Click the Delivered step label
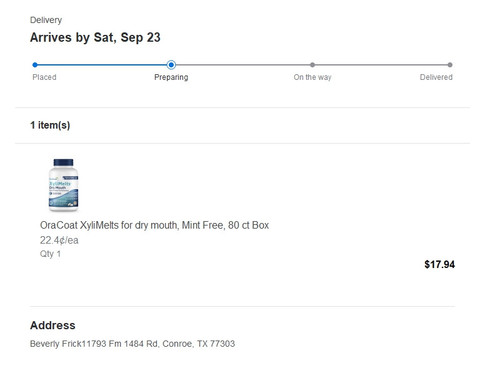The height and width of the screenshot is (391, 500). pos(436,77)
